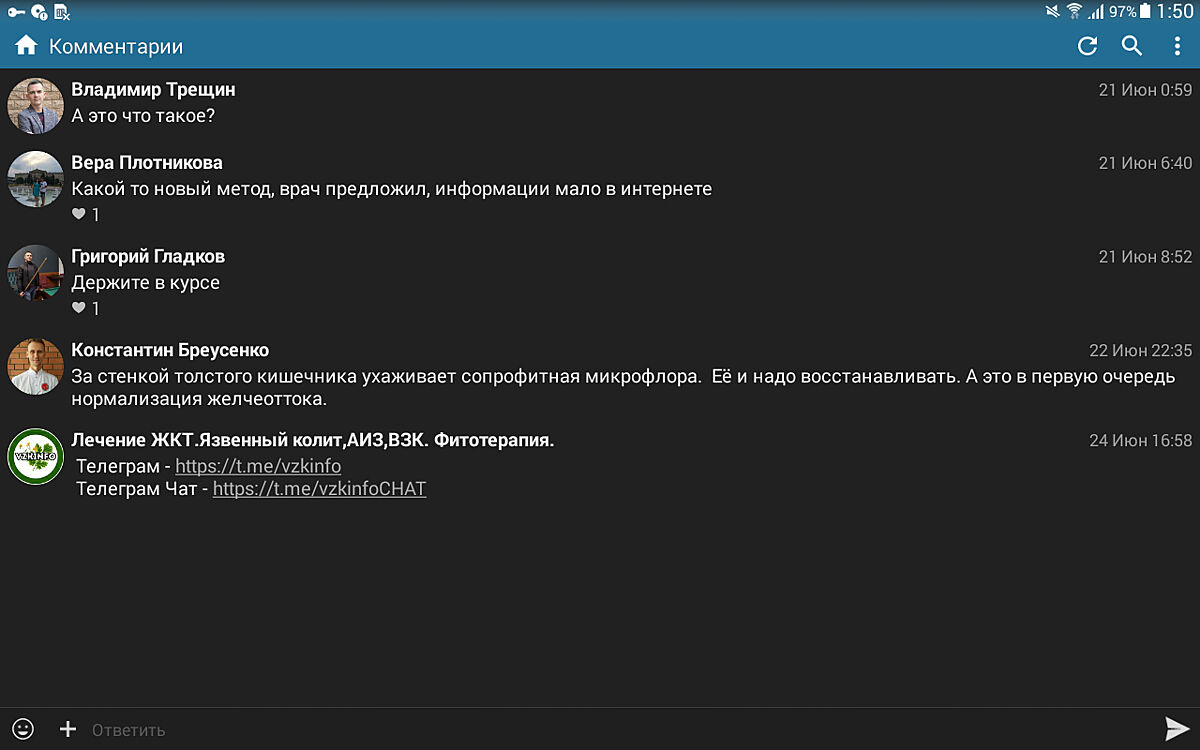Open Владимир Трещин's avatar
Screen dimensions: 1200x750
pos(36,104)
